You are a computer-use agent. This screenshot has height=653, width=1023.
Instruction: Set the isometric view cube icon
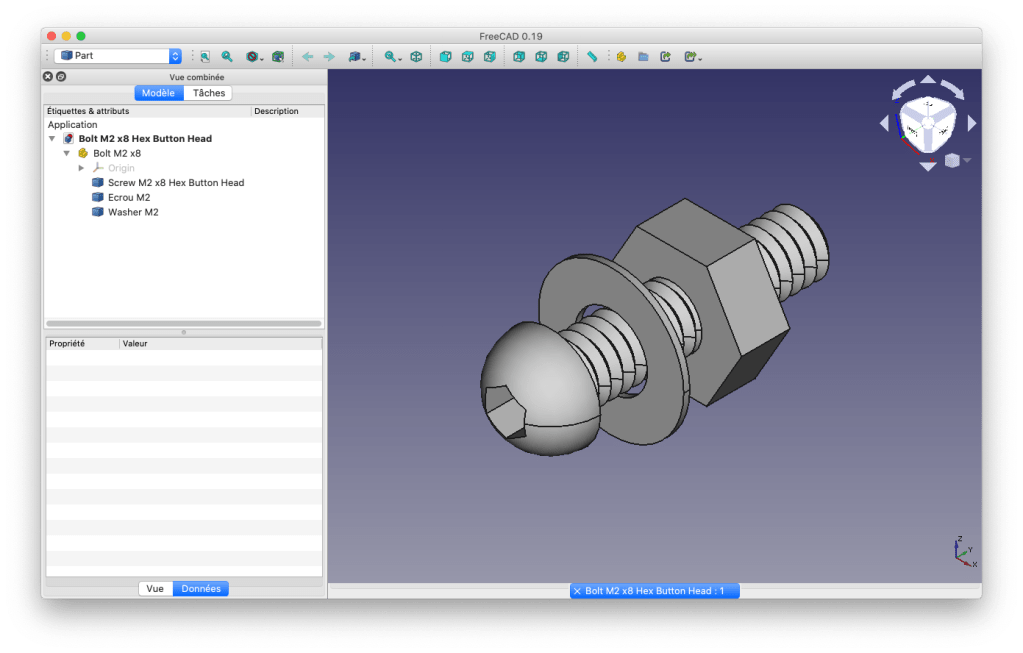point(416,57)
